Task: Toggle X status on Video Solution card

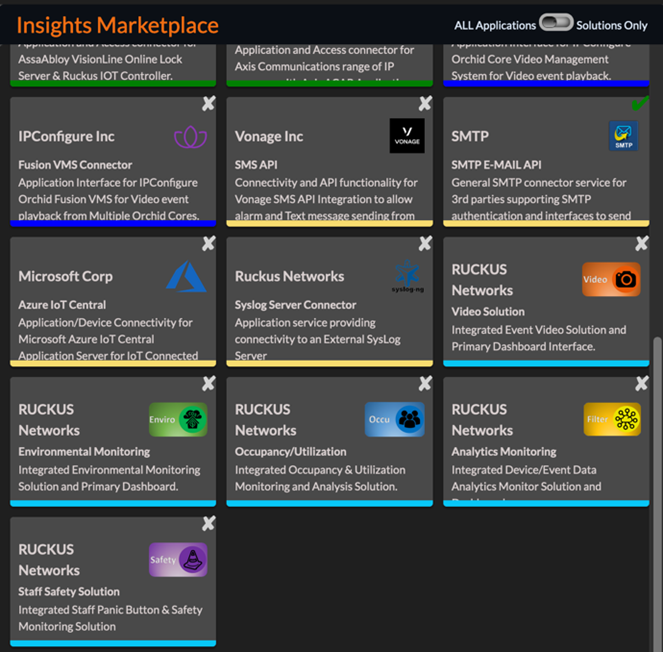Action: [642, 243]
